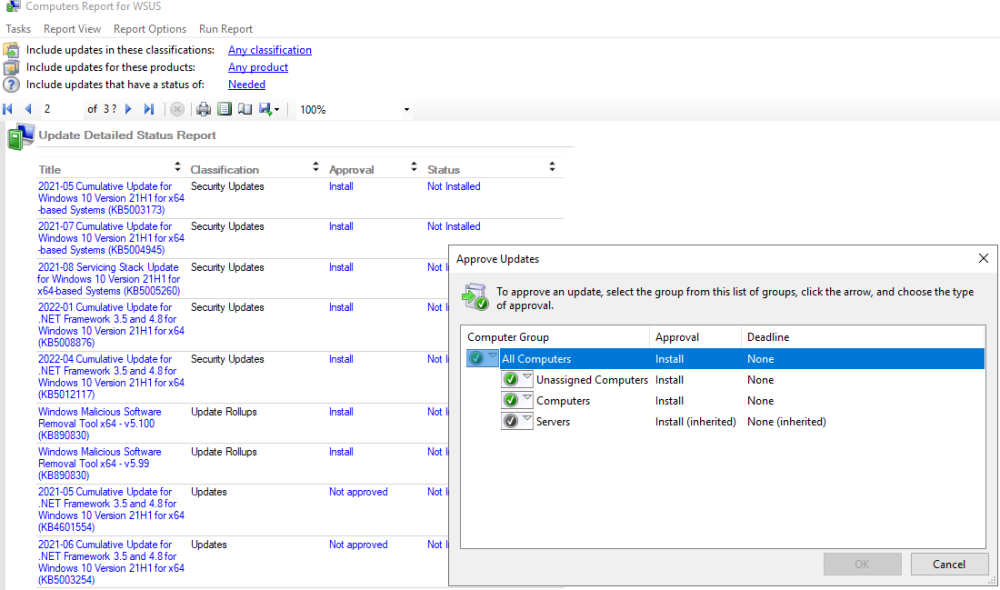Open KB4601554 .NET Framework update link
Viewport: 1000px width, 590px height.
111,509
